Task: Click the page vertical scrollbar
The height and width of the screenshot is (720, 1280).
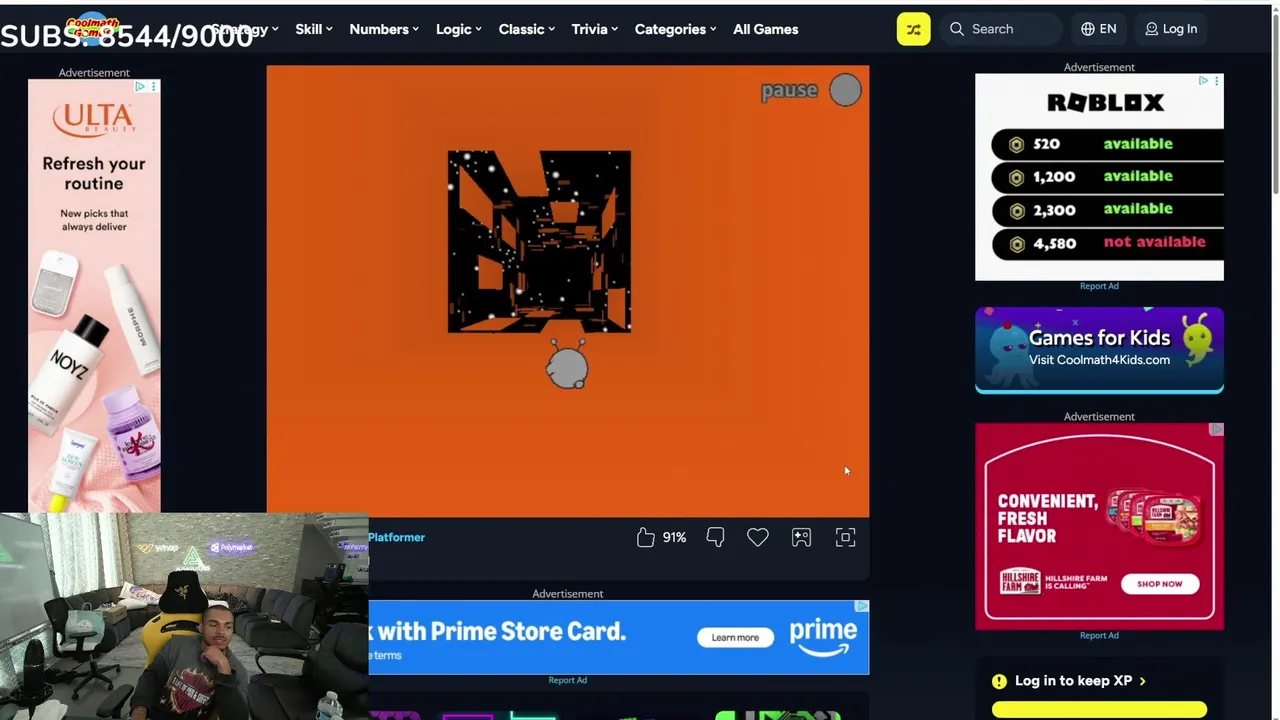Action: (1274, 100)
